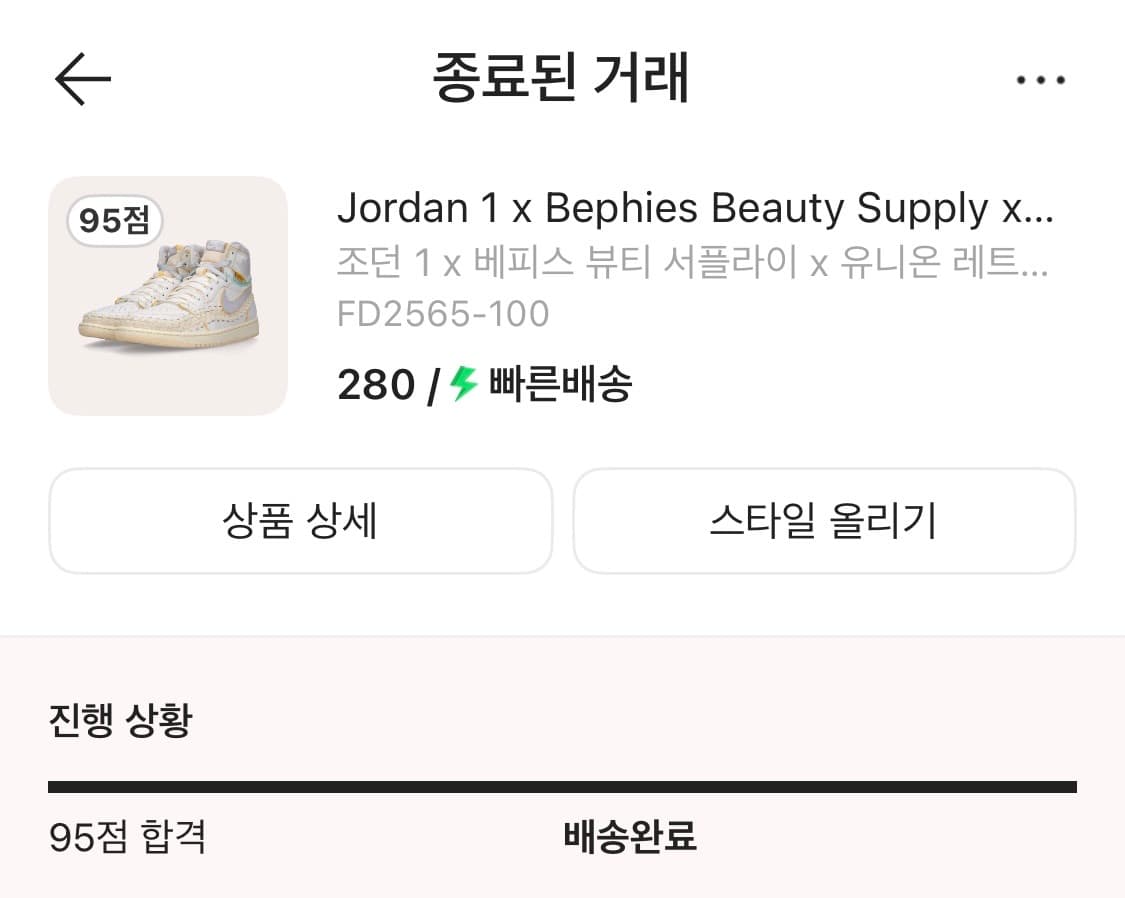Tap the 배송완료 status step

click(630, 836)
